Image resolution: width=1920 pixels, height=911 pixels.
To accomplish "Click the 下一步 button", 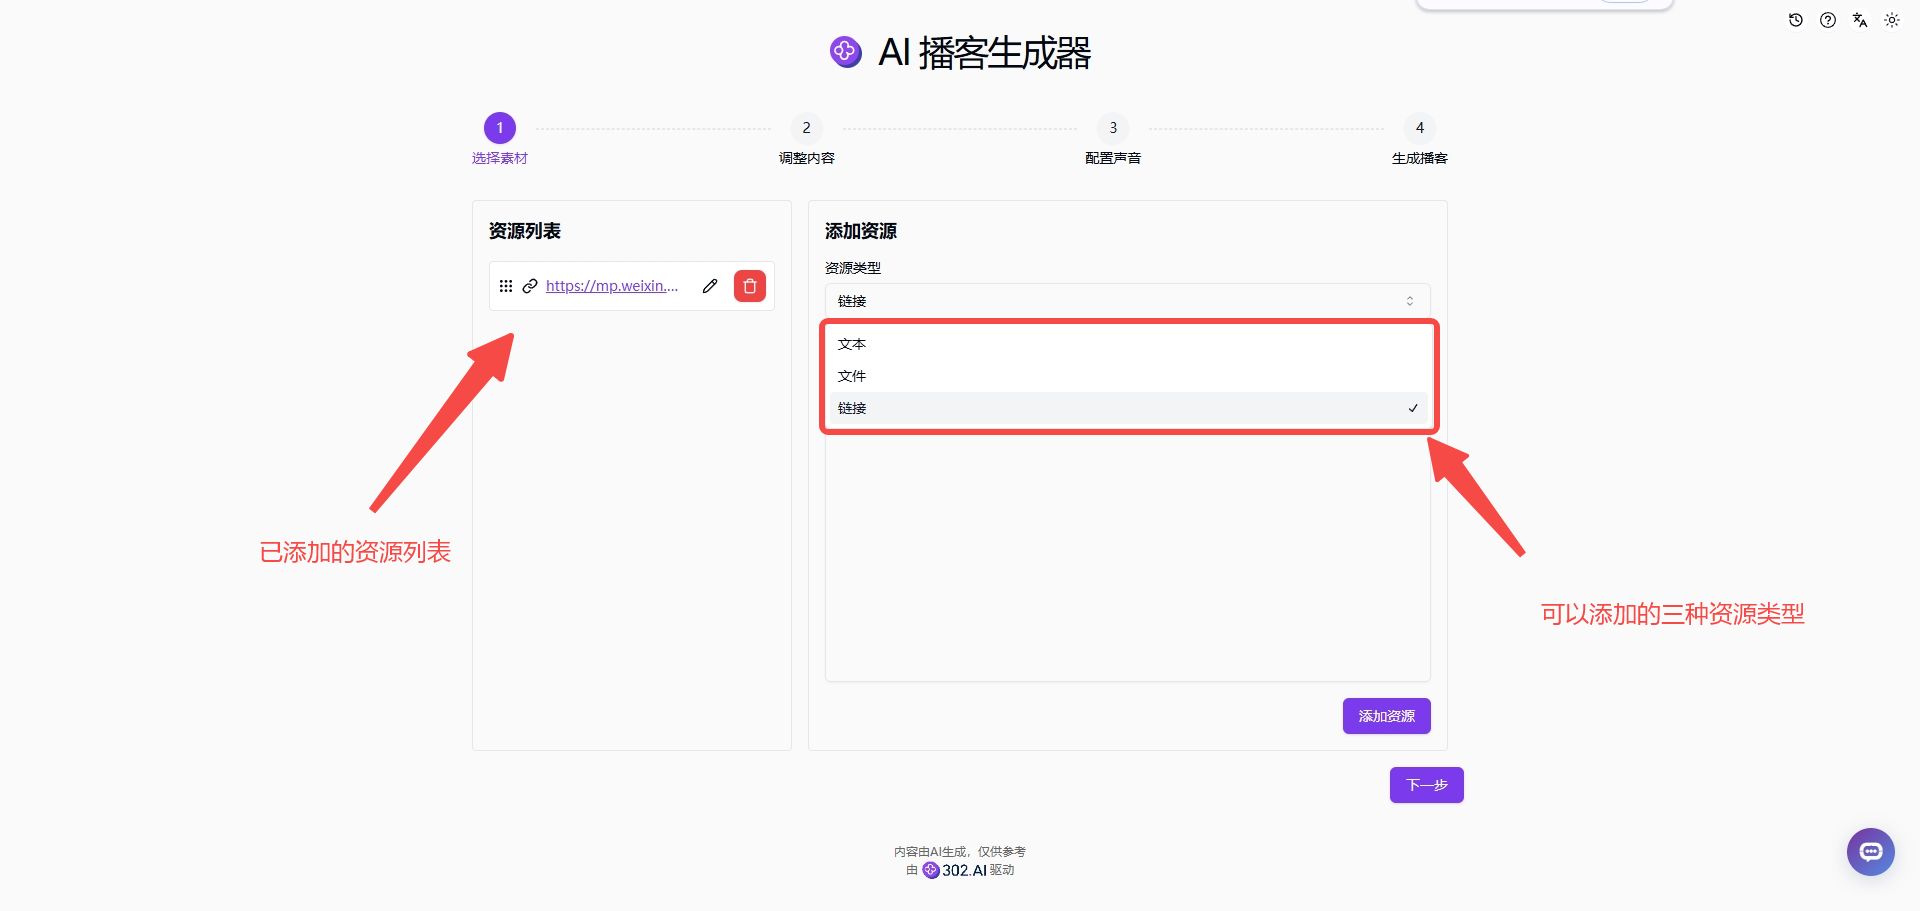I will tap(1426, 785).
